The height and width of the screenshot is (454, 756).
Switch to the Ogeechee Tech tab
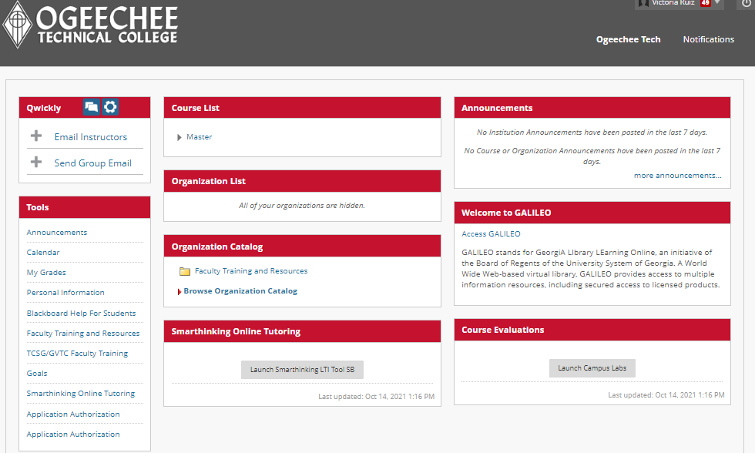point(628,40)
